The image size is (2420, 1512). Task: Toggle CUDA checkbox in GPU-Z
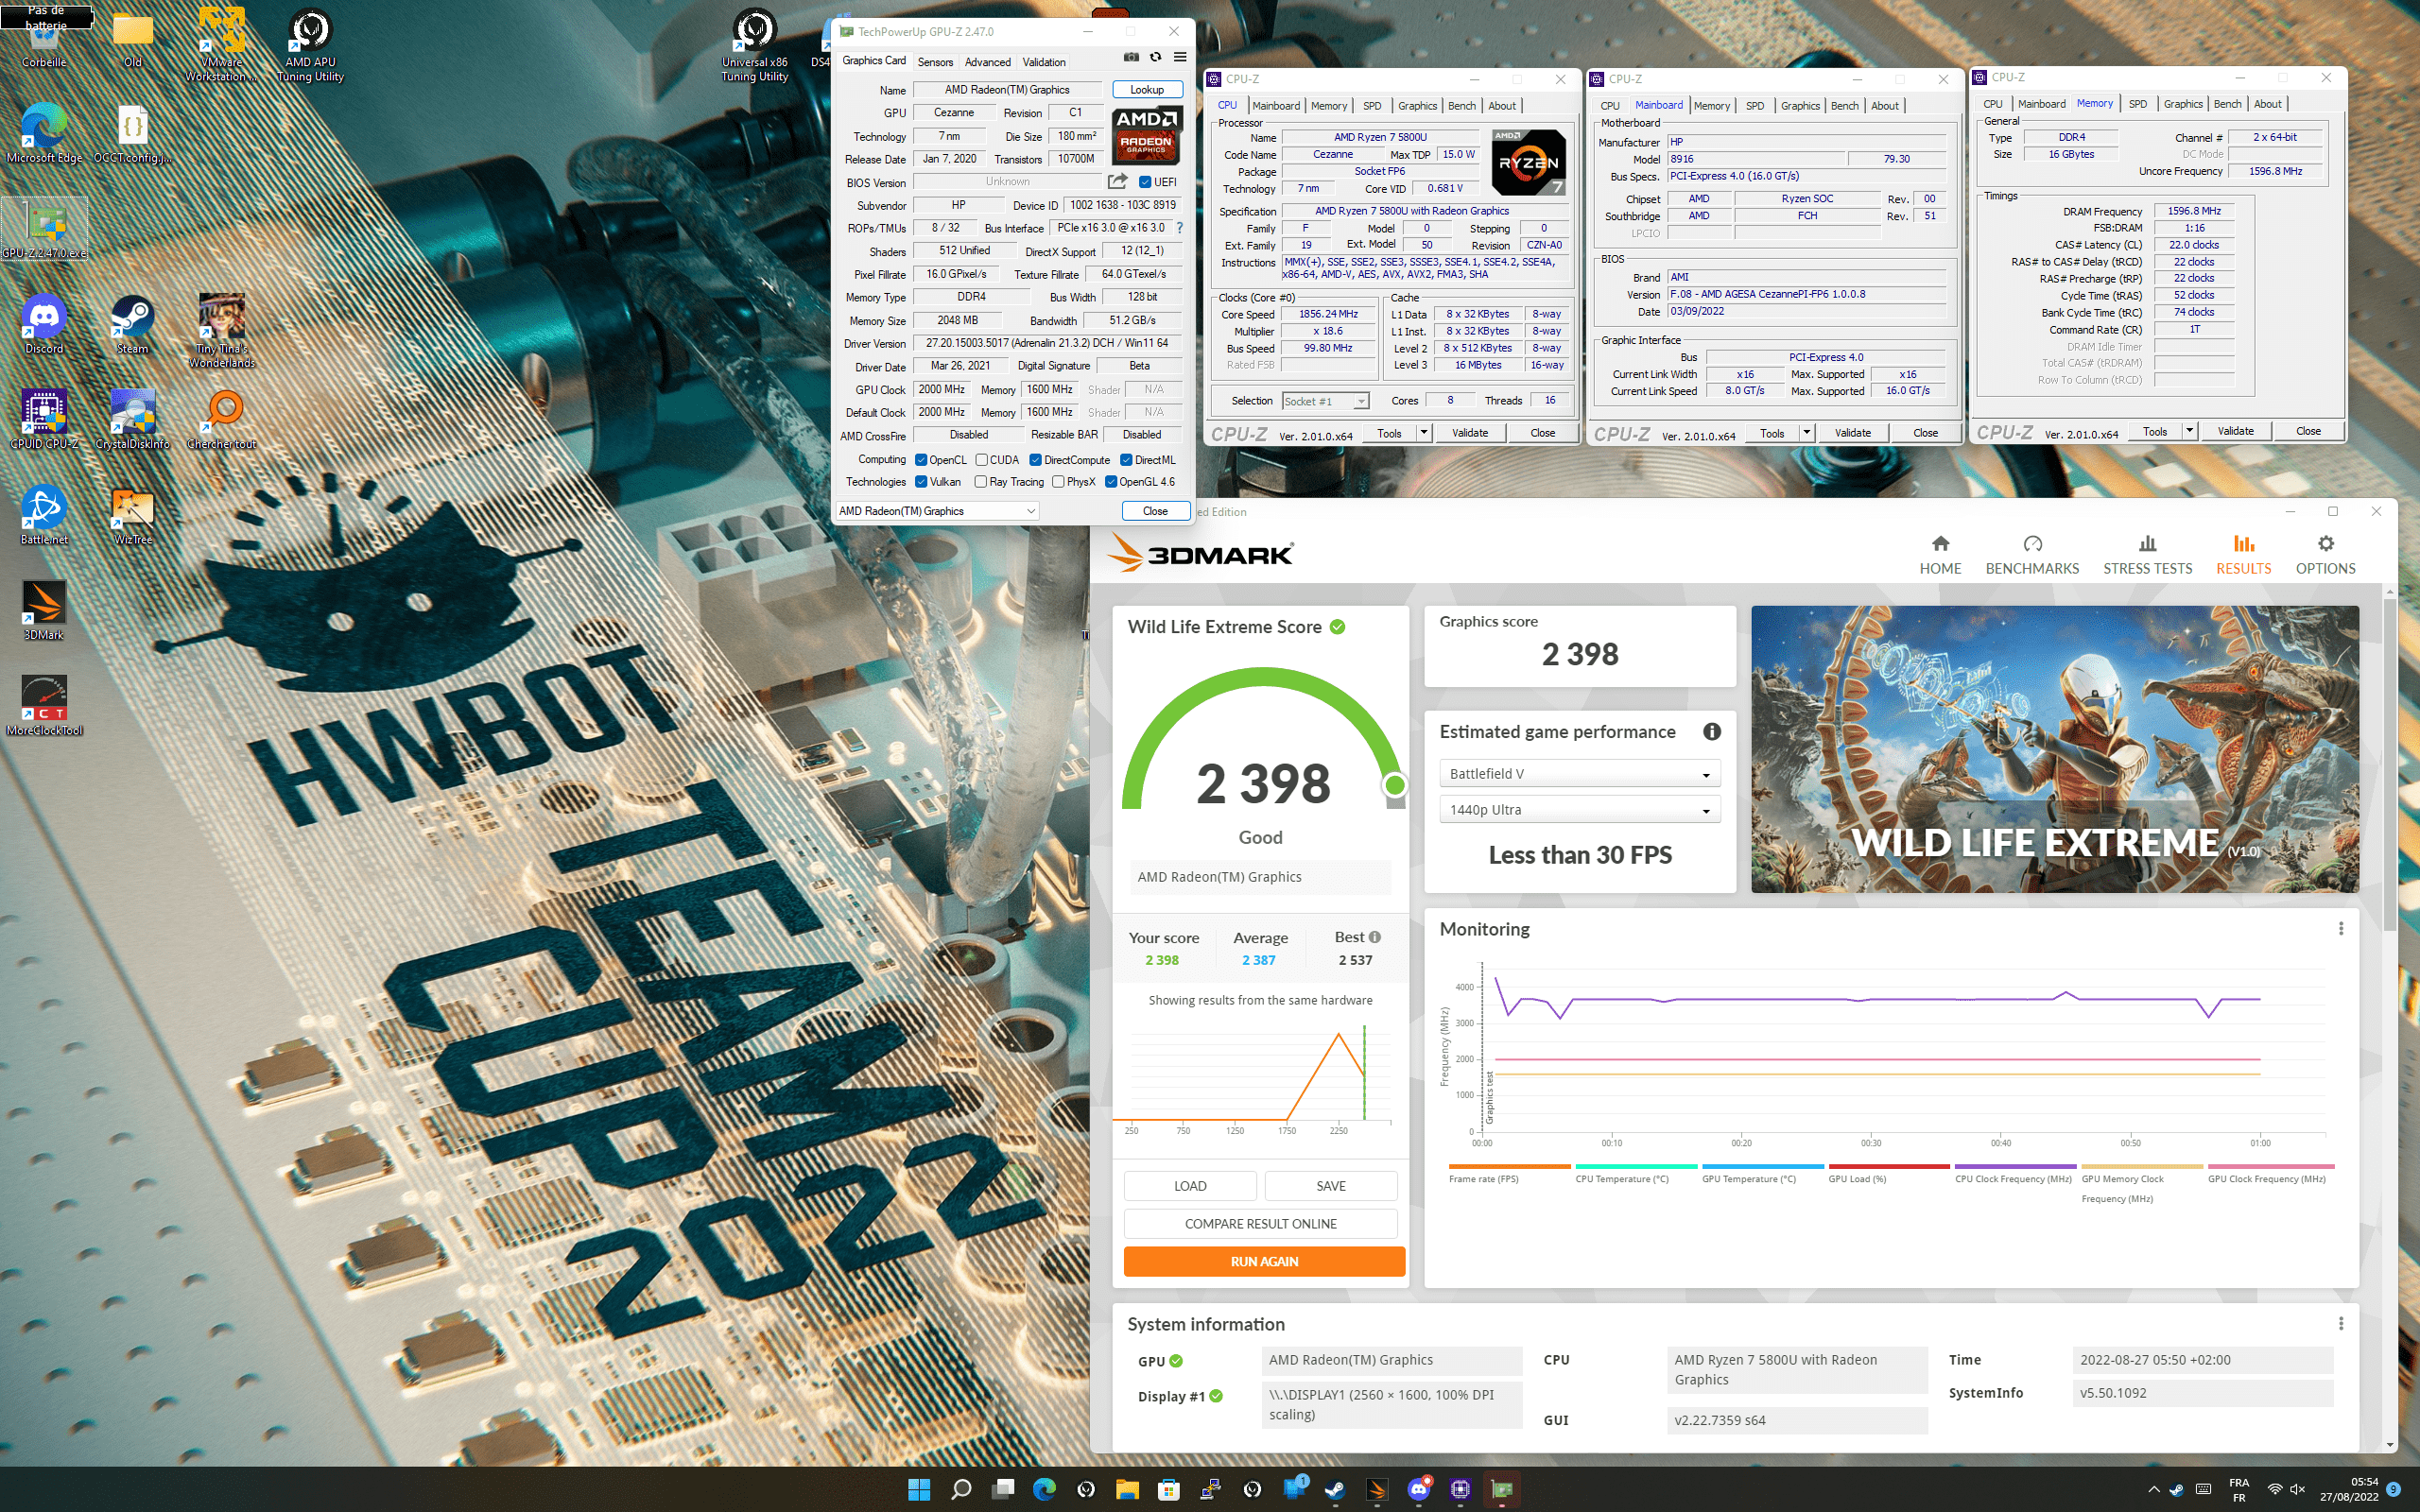pyautogui.click(x=981, y=460)
